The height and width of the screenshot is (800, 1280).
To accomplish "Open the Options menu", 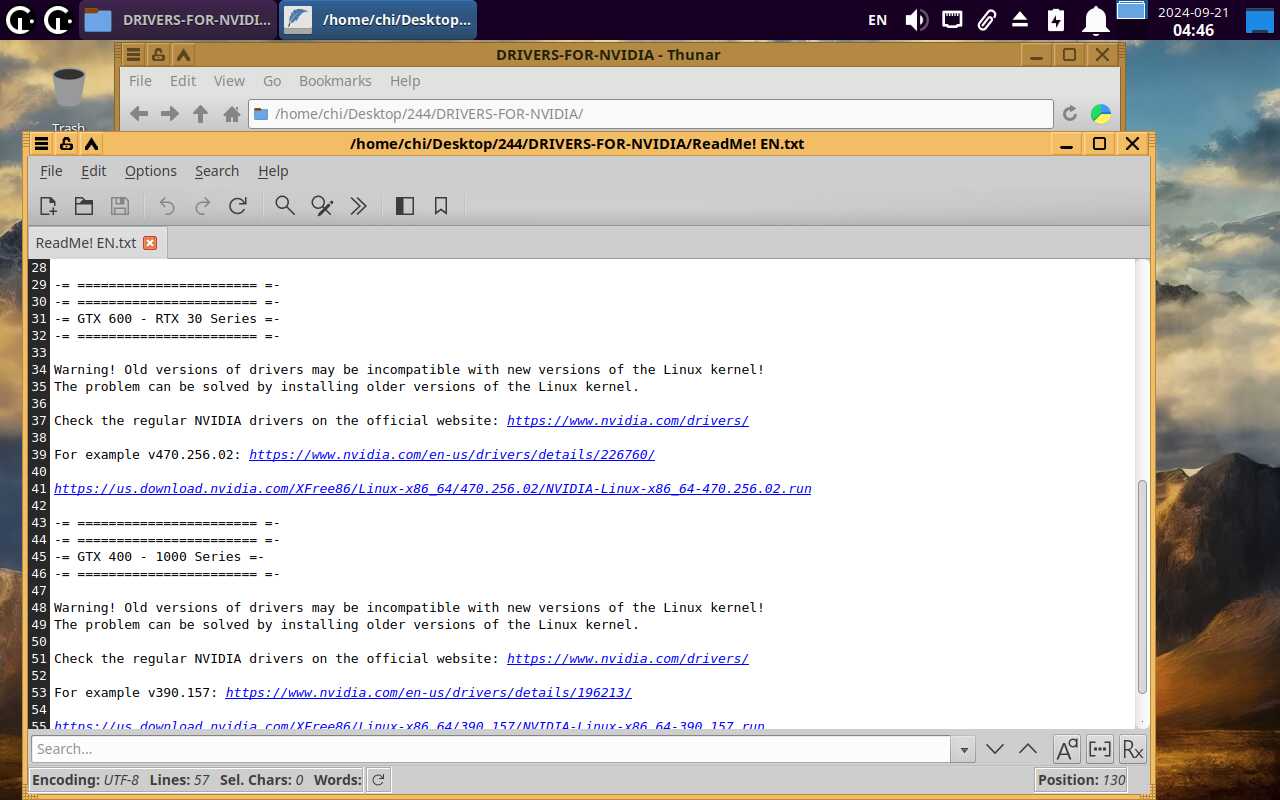I will [151, 171].
